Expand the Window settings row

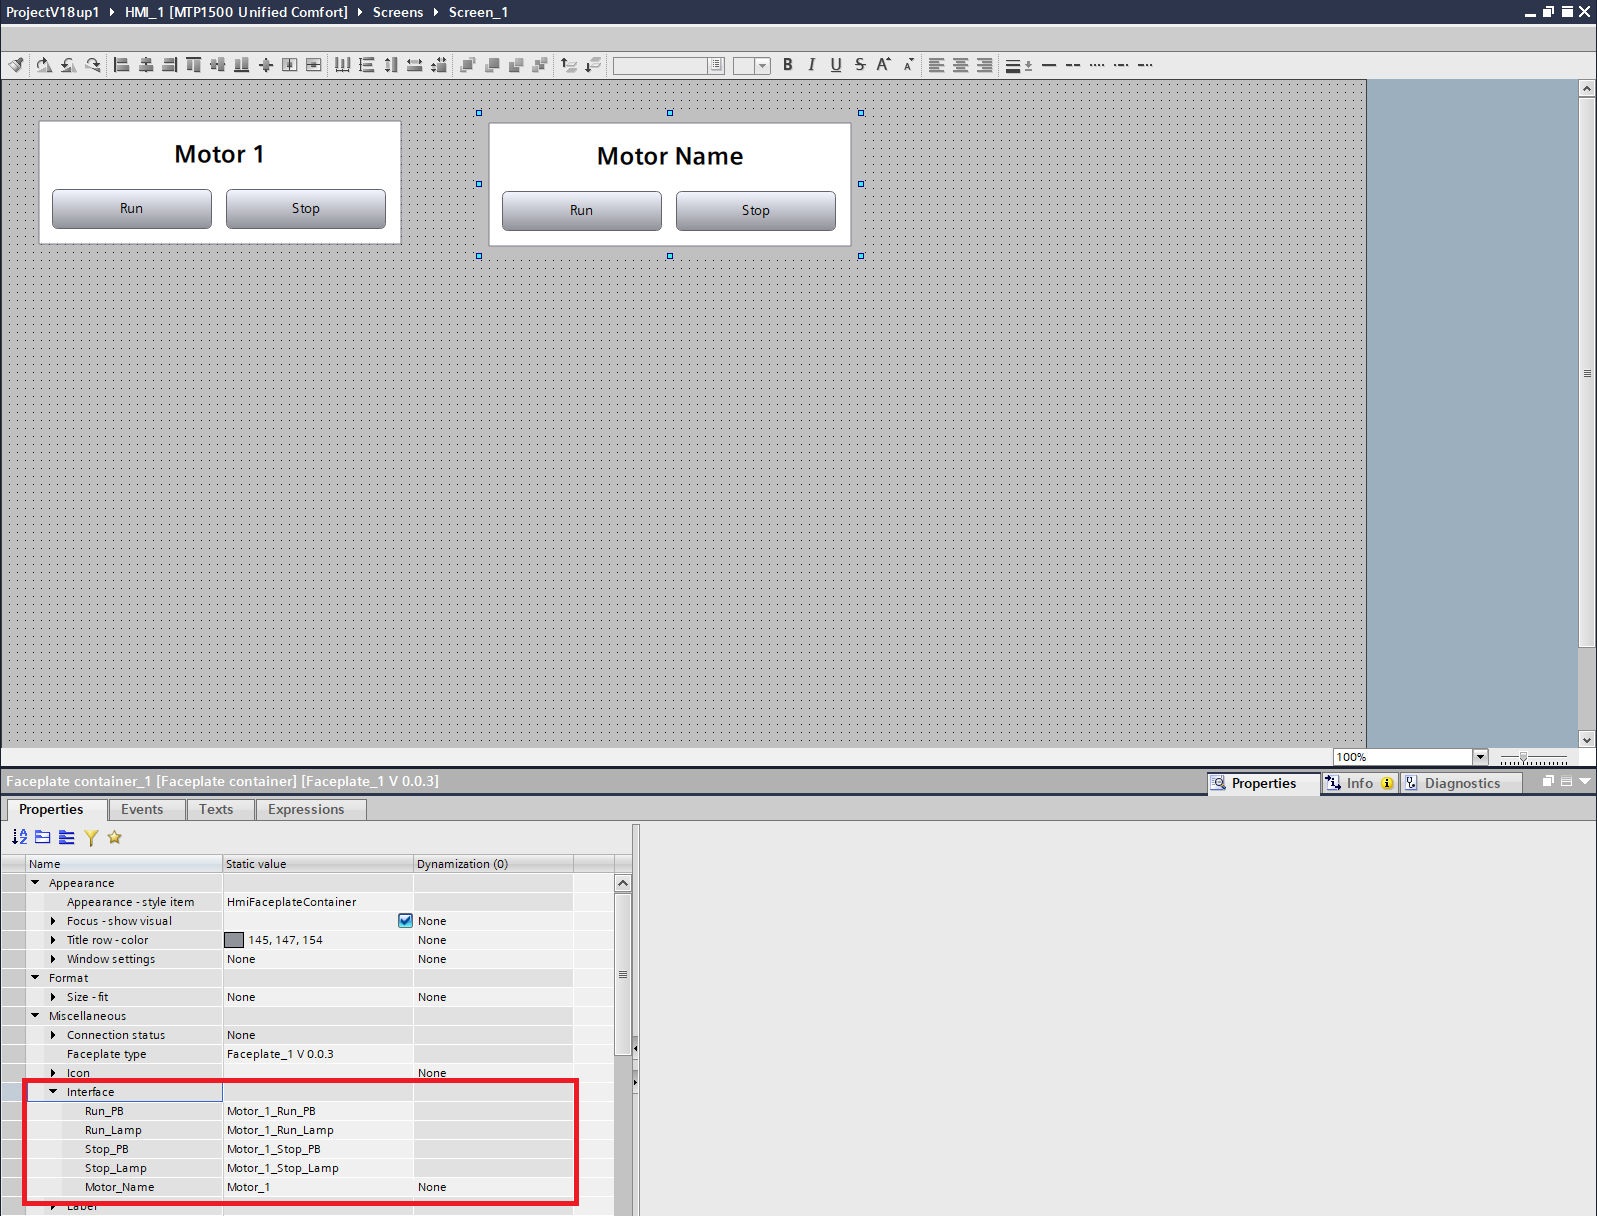tap(53, 959)
